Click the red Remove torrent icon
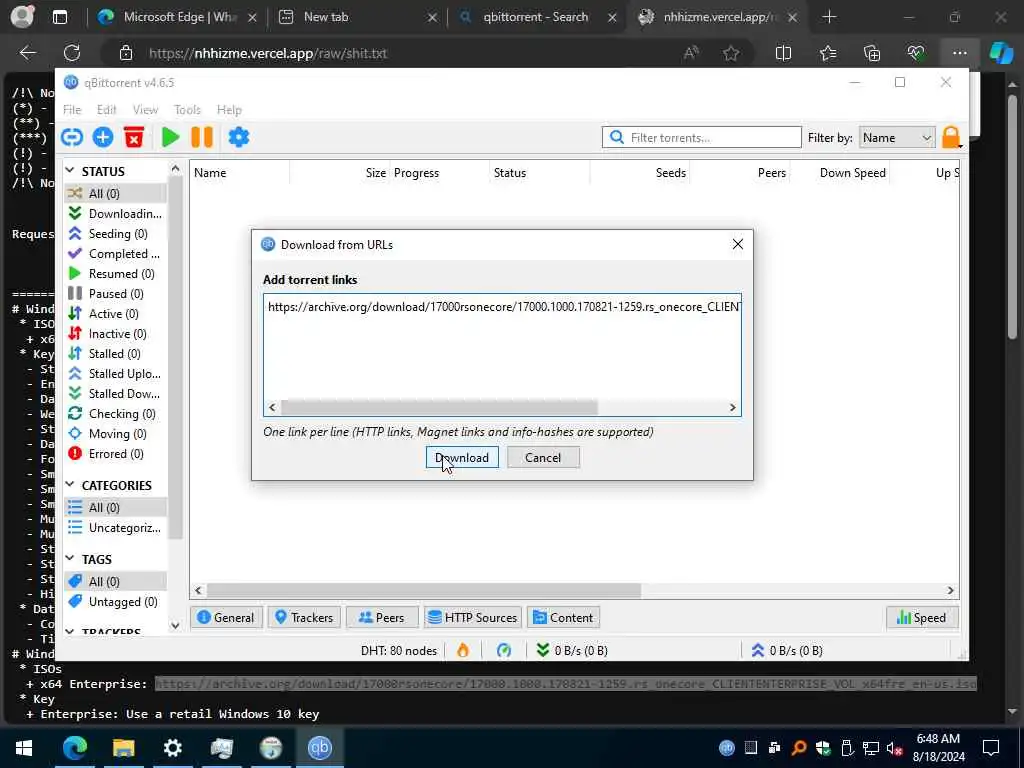The height and width of the screenshot is (768, 1024). coord(134,137)
